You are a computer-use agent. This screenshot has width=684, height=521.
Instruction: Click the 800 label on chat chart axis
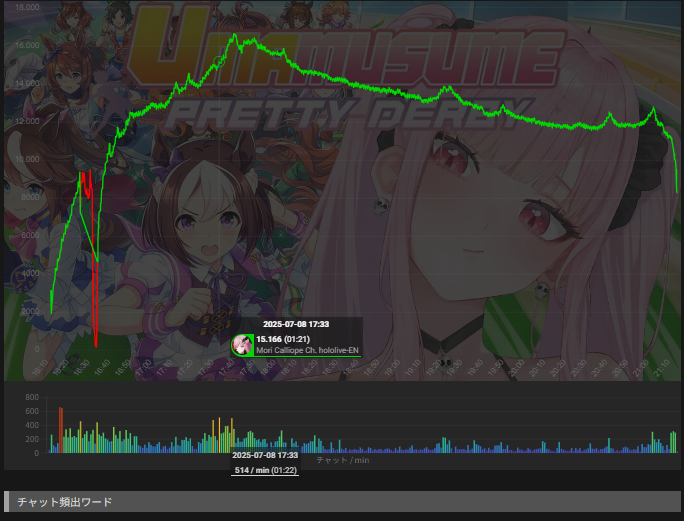pos(32,398)
